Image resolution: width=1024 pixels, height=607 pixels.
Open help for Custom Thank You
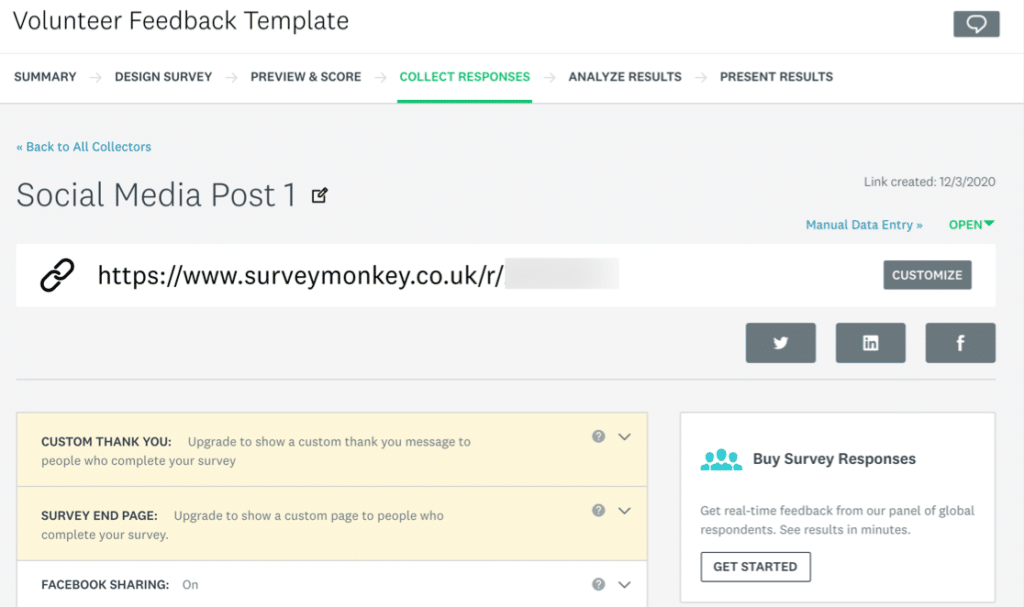(x=598, y=436)
